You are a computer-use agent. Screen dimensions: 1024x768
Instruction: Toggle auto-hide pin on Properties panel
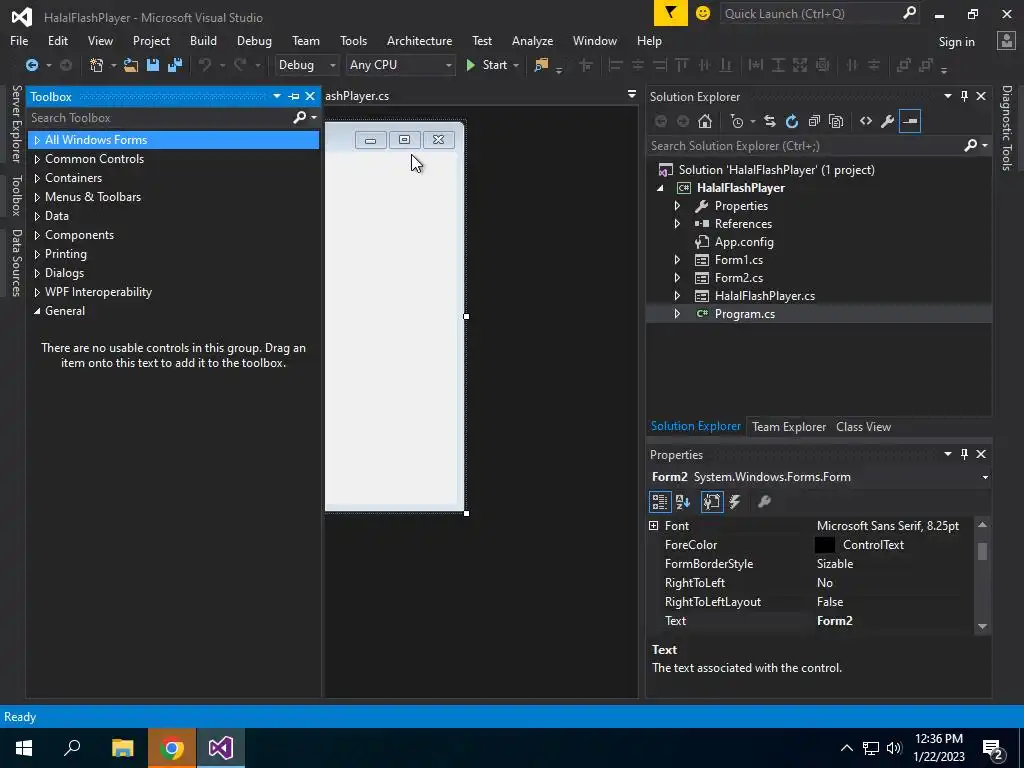(965, 455)
